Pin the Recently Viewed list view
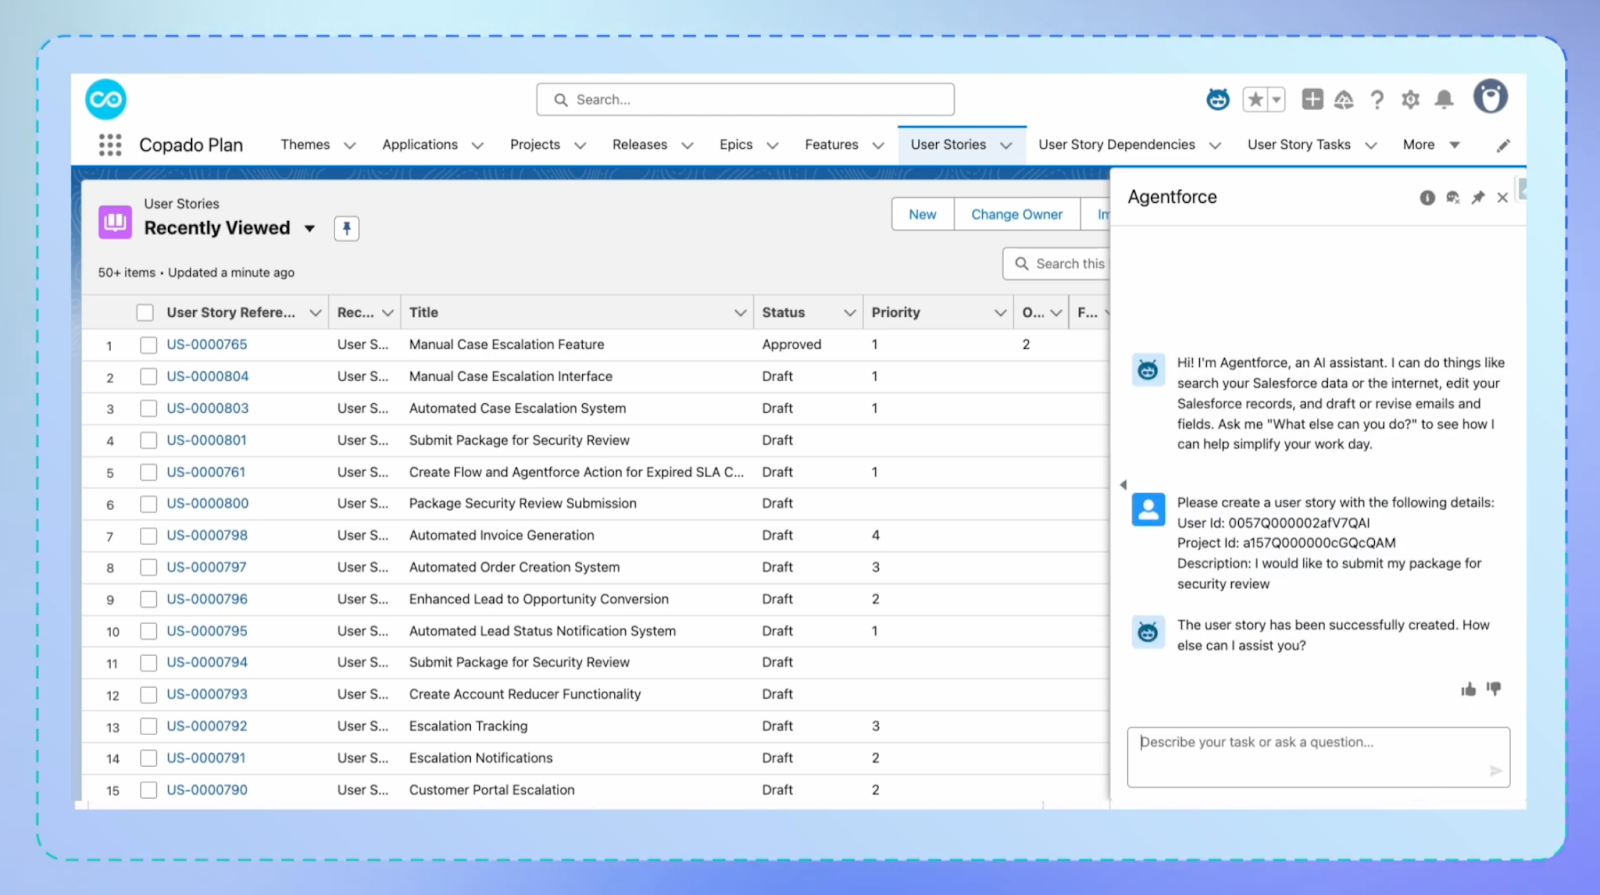The width and height of the screenshot is (1600, 895). (346, 228)
